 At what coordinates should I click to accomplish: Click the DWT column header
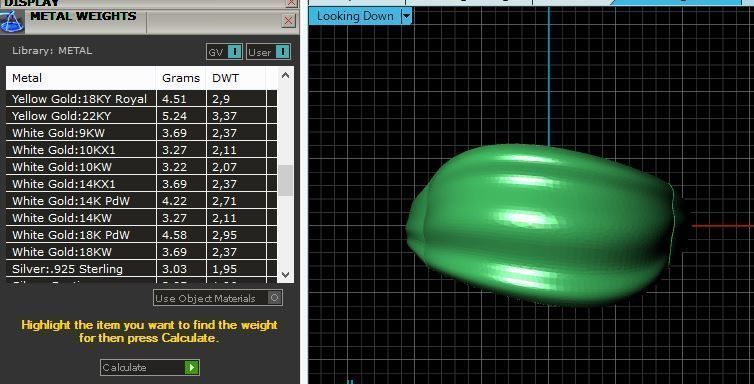[236, 78]
